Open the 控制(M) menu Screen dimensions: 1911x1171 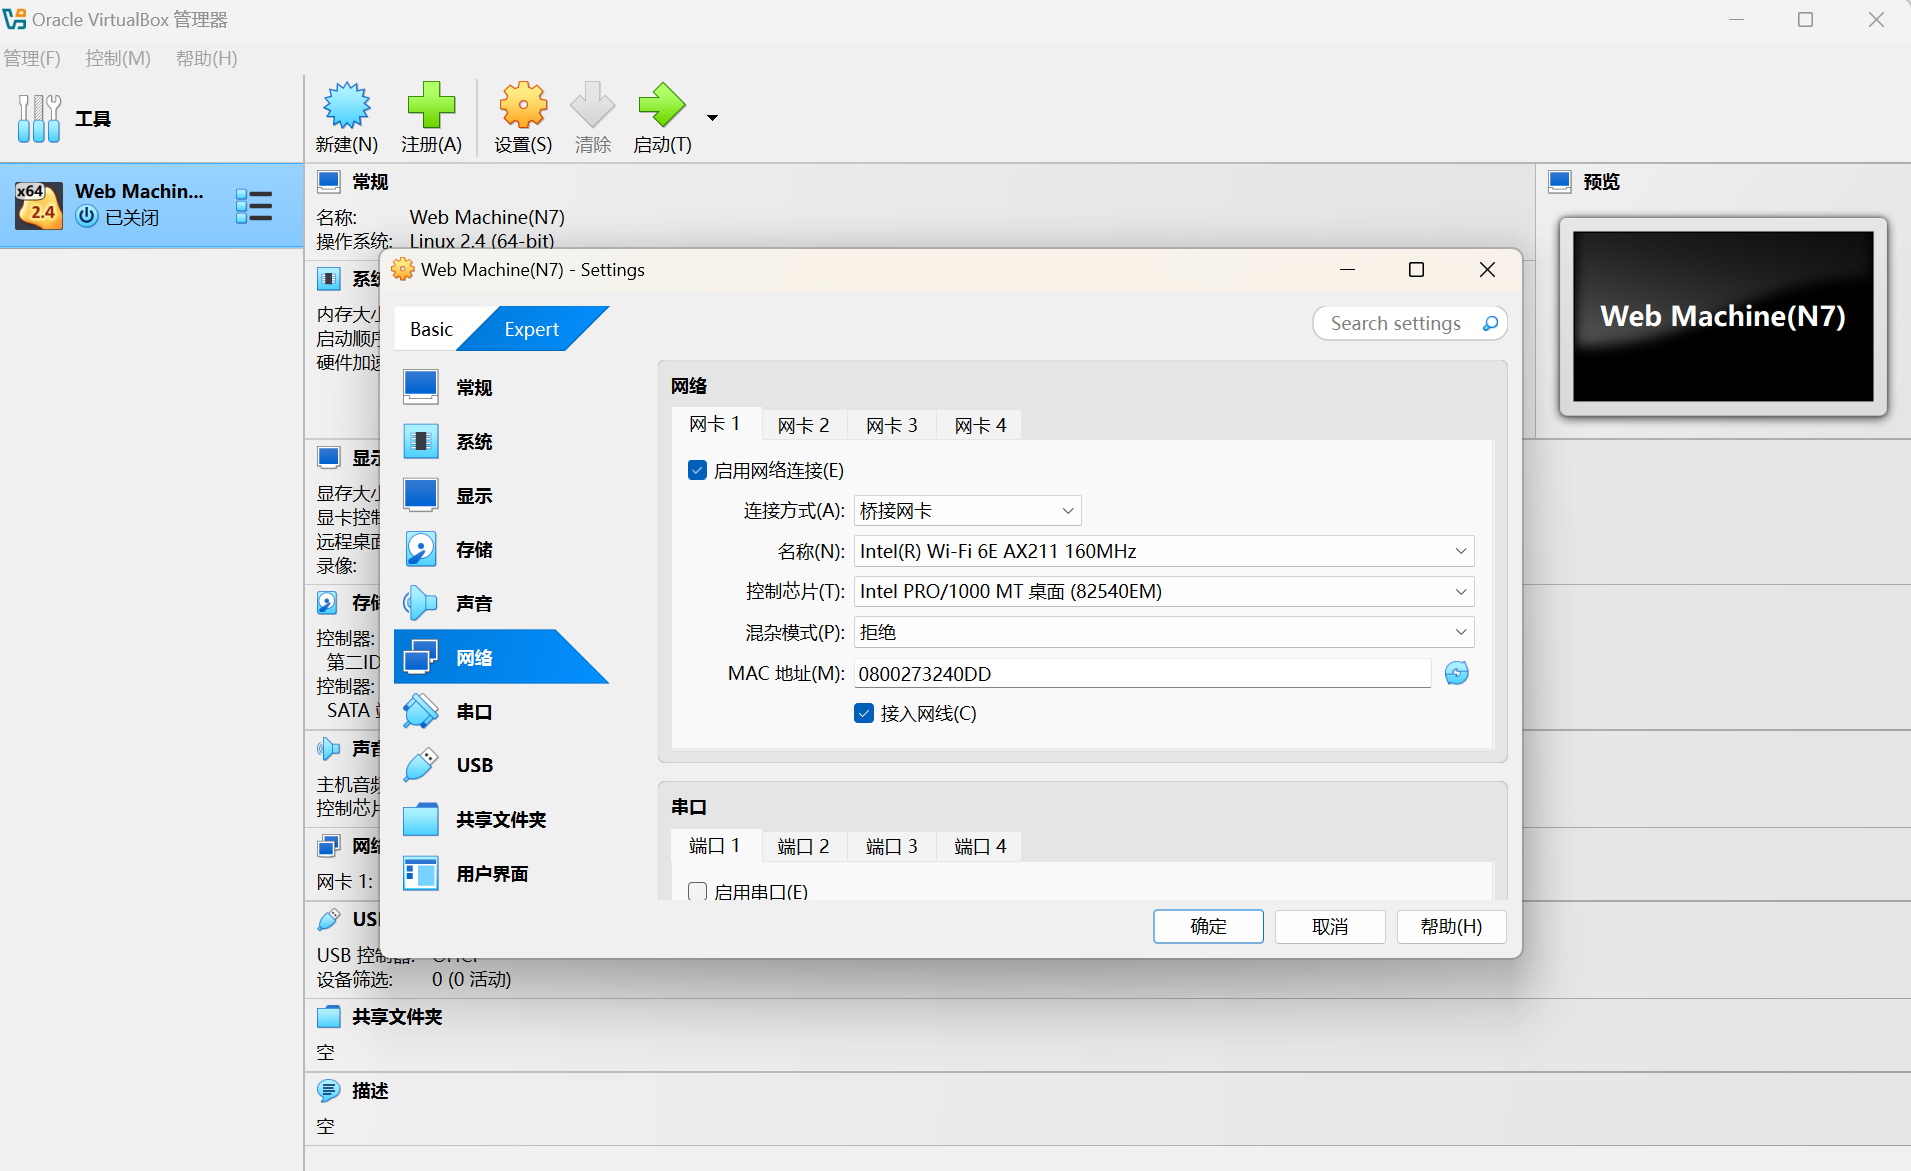pos(118,58)
